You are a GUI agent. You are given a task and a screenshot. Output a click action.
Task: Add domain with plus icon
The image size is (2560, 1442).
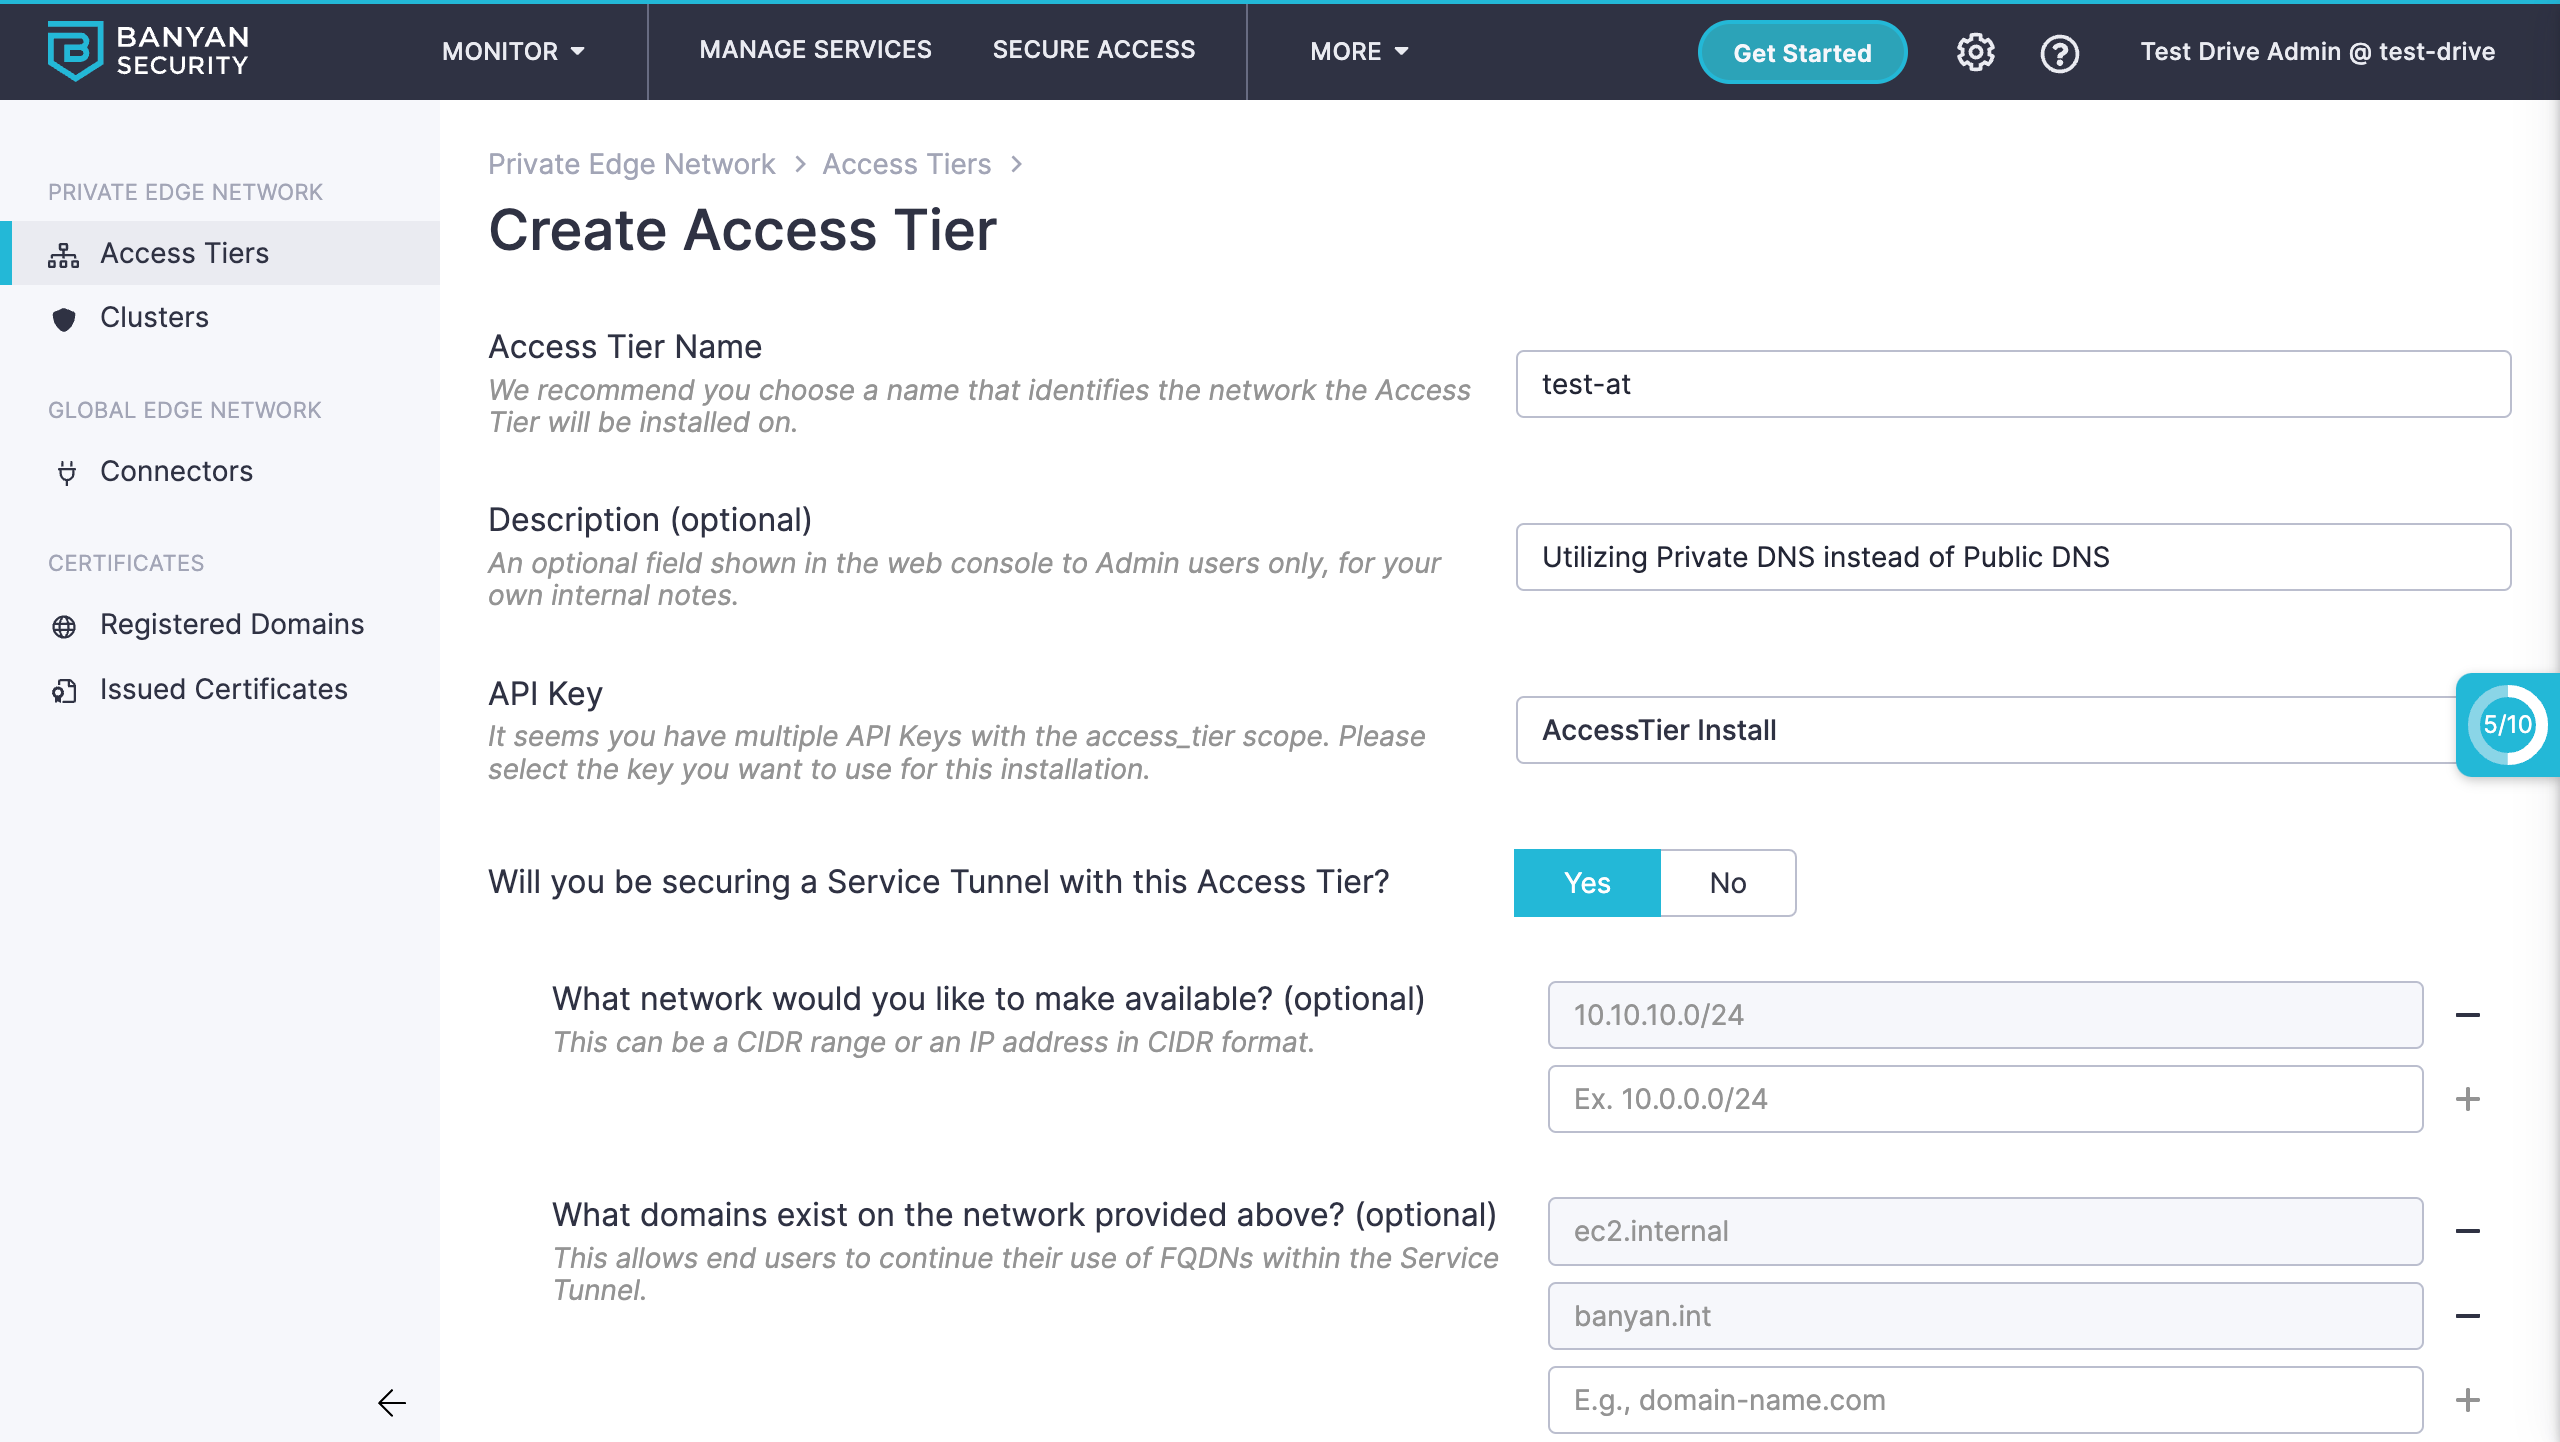[2467, 1400]
